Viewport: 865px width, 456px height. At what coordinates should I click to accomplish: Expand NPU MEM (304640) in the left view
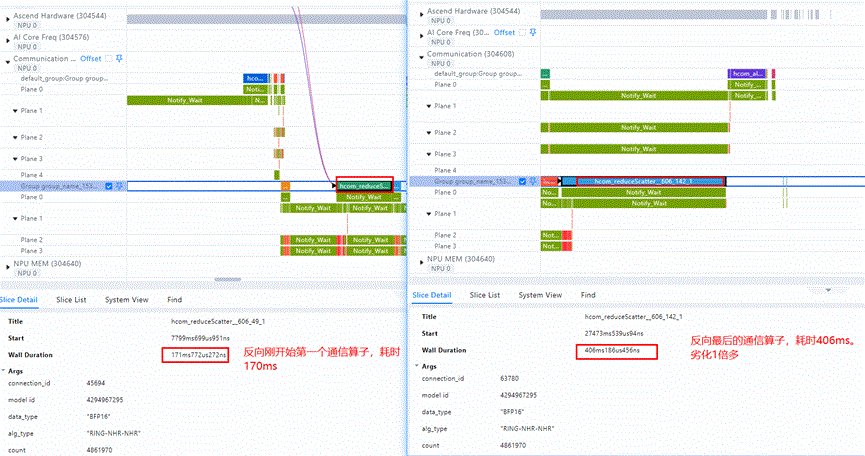pos(8,267)
